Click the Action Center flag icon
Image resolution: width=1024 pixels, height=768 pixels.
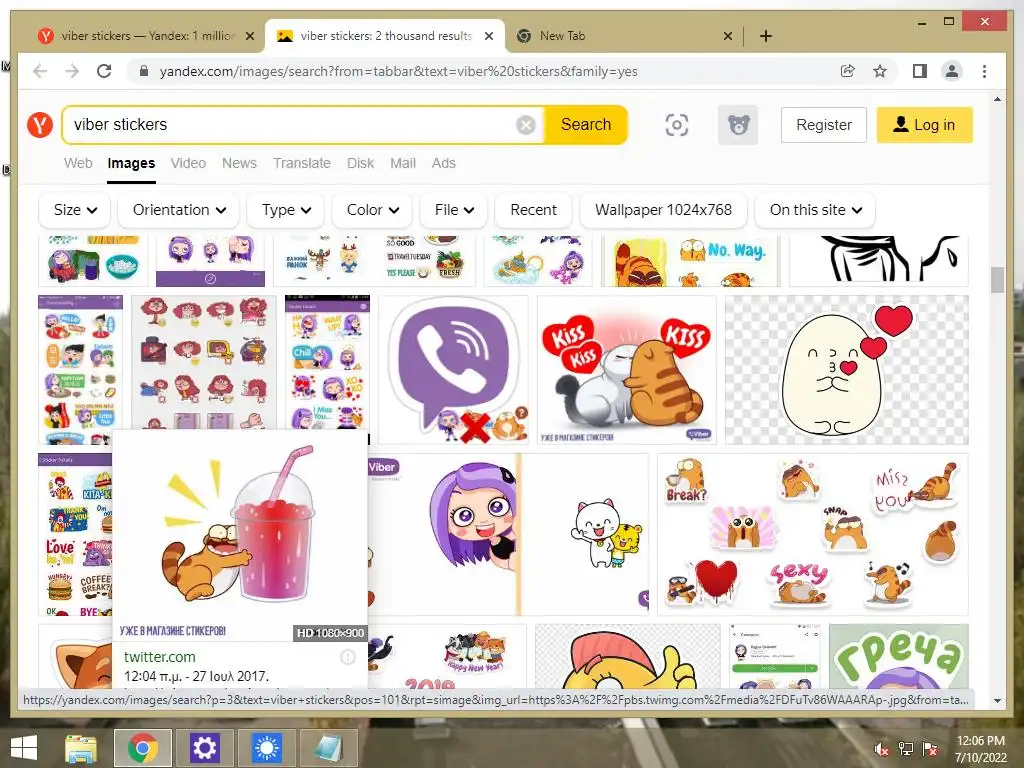click(929, 749)
